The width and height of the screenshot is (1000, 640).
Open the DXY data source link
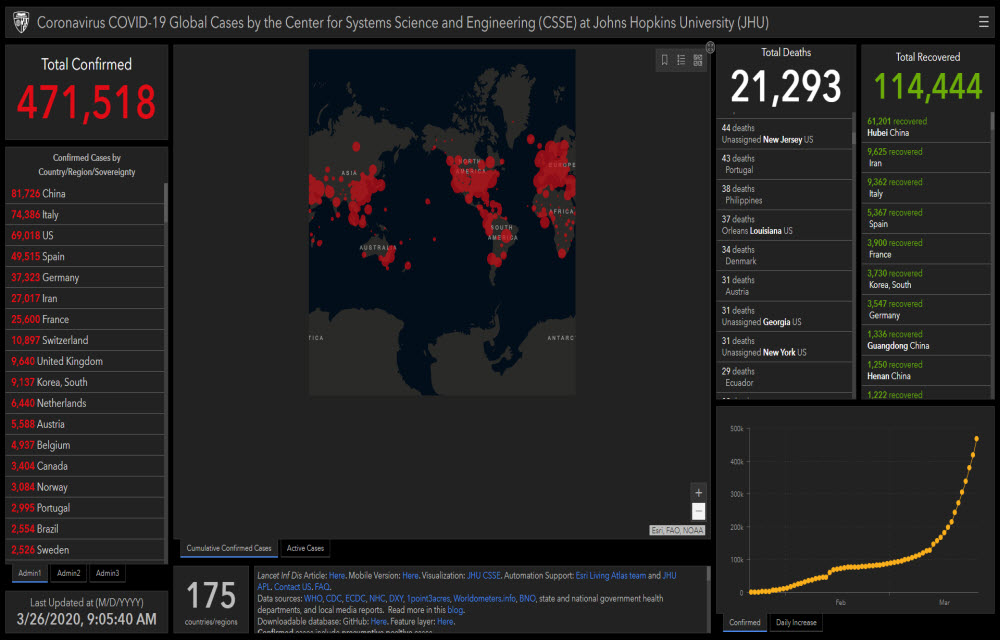tap(396, 599)
